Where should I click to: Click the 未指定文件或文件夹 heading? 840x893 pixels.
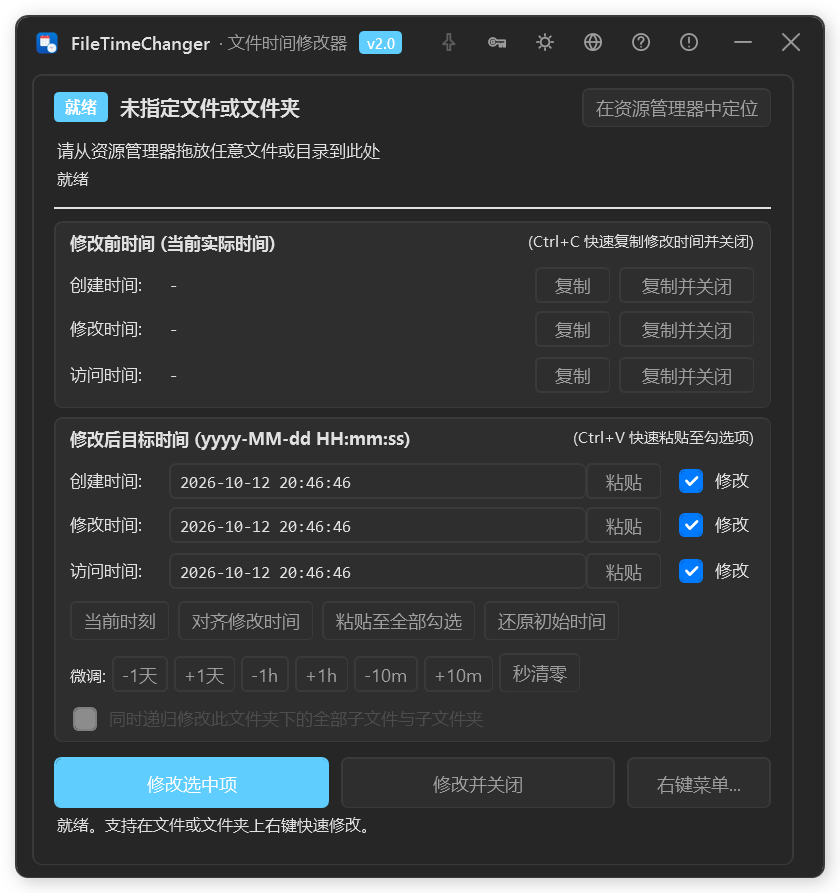pyautogui.click(x=210, y=108)
